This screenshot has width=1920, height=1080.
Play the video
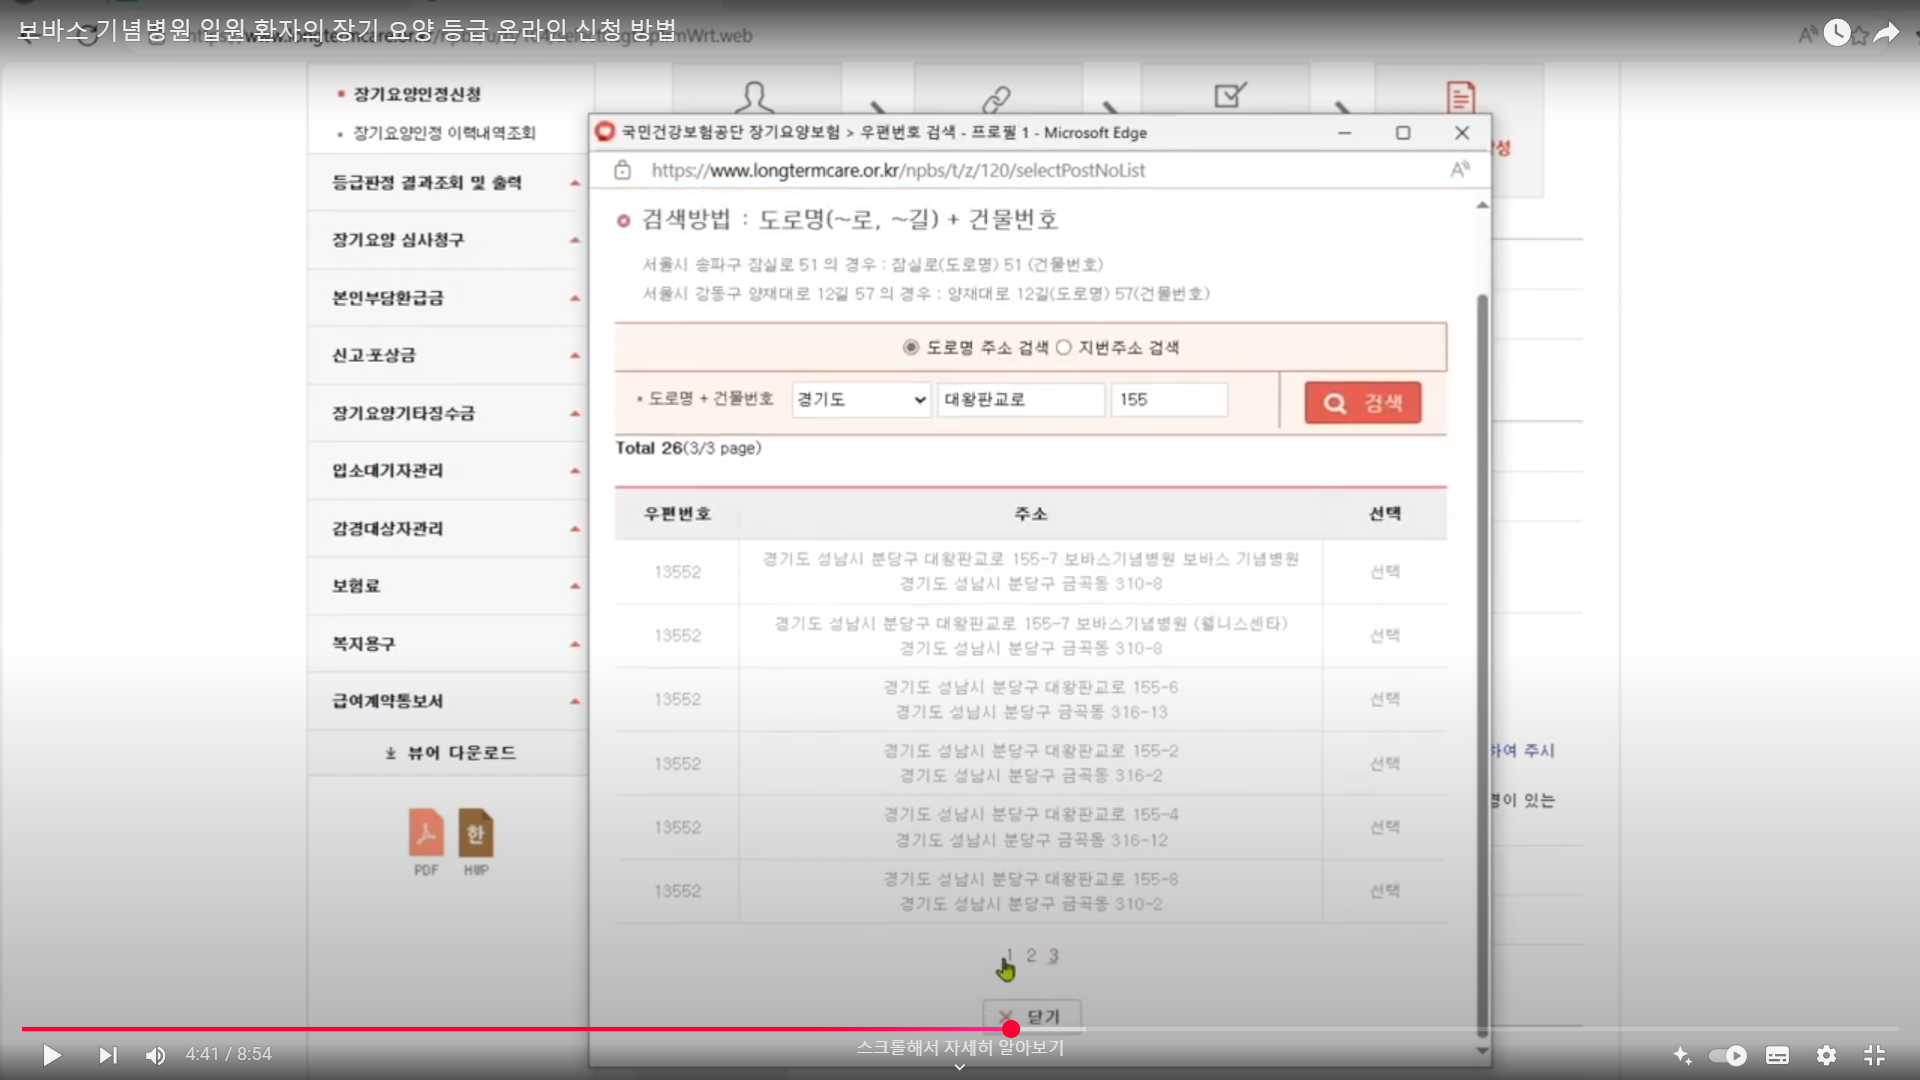pos(52,1055)
